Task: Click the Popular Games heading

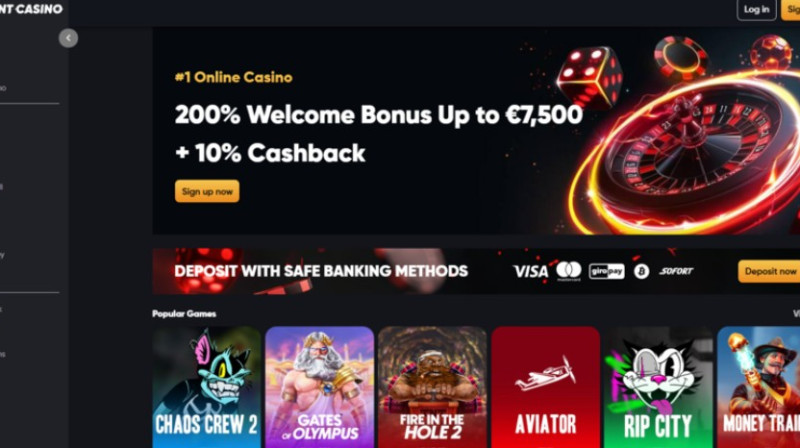Action: click(184, 313)
